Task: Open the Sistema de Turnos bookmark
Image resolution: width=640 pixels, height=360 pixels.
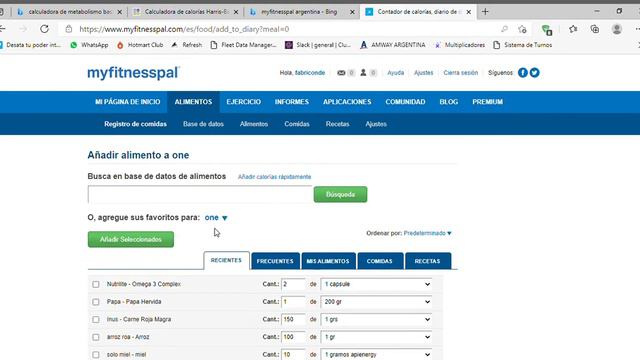Action: coord(522,45)
